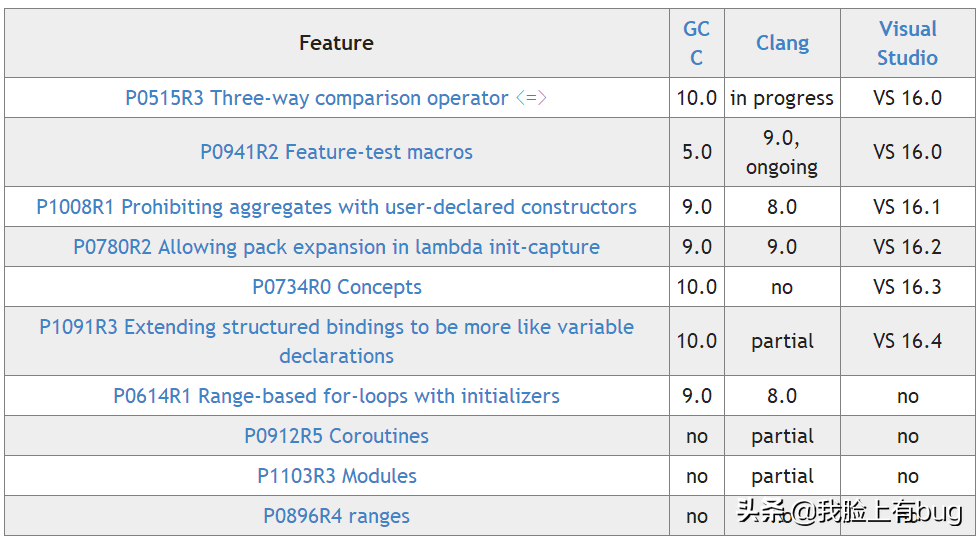Screen dimensions: 979x540
Task: Click the Feature column header
Action: tap(336, 43)
